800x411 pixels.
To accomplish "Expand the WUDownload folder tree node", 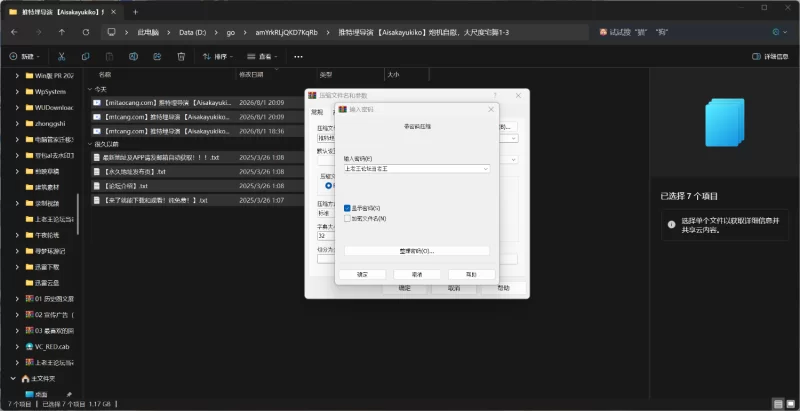I will coord(17,108).
